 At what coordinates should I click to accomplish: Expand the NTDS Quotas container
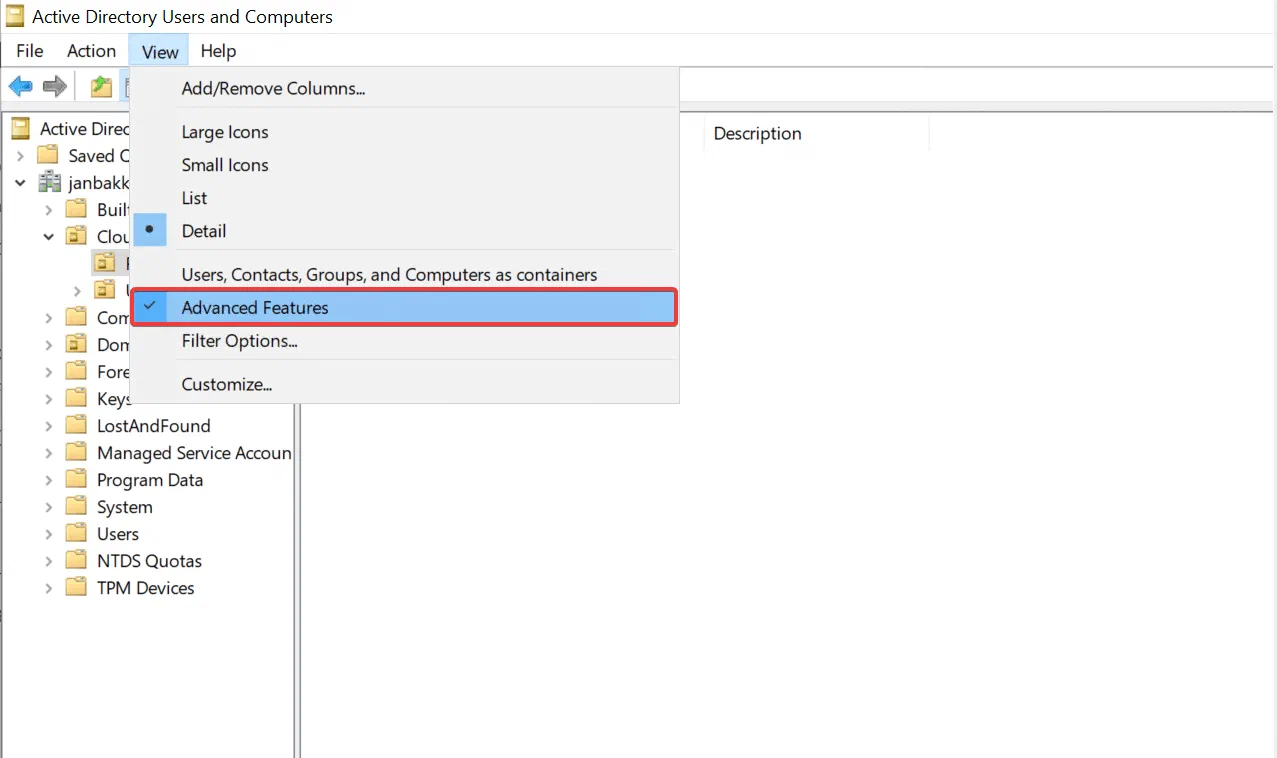pyautogui.click(x=48, y=561)
